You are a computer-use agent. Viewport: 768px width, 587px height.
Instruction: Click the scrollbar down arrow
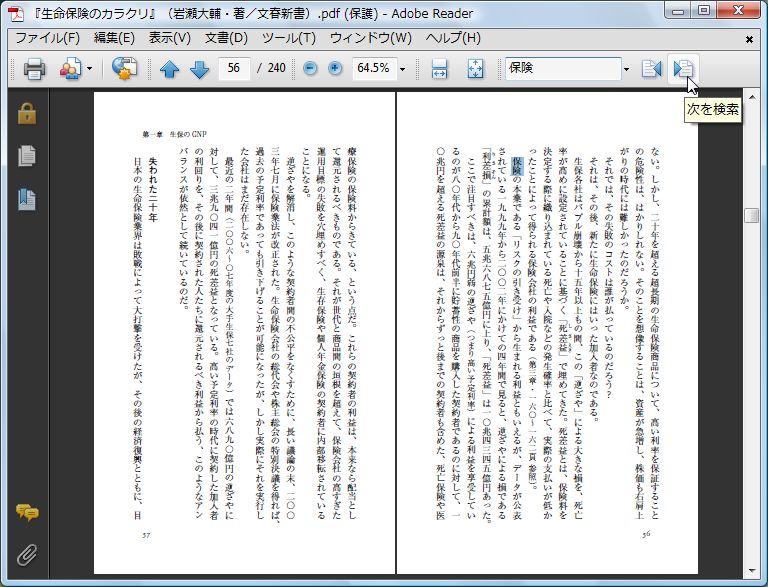751,571
